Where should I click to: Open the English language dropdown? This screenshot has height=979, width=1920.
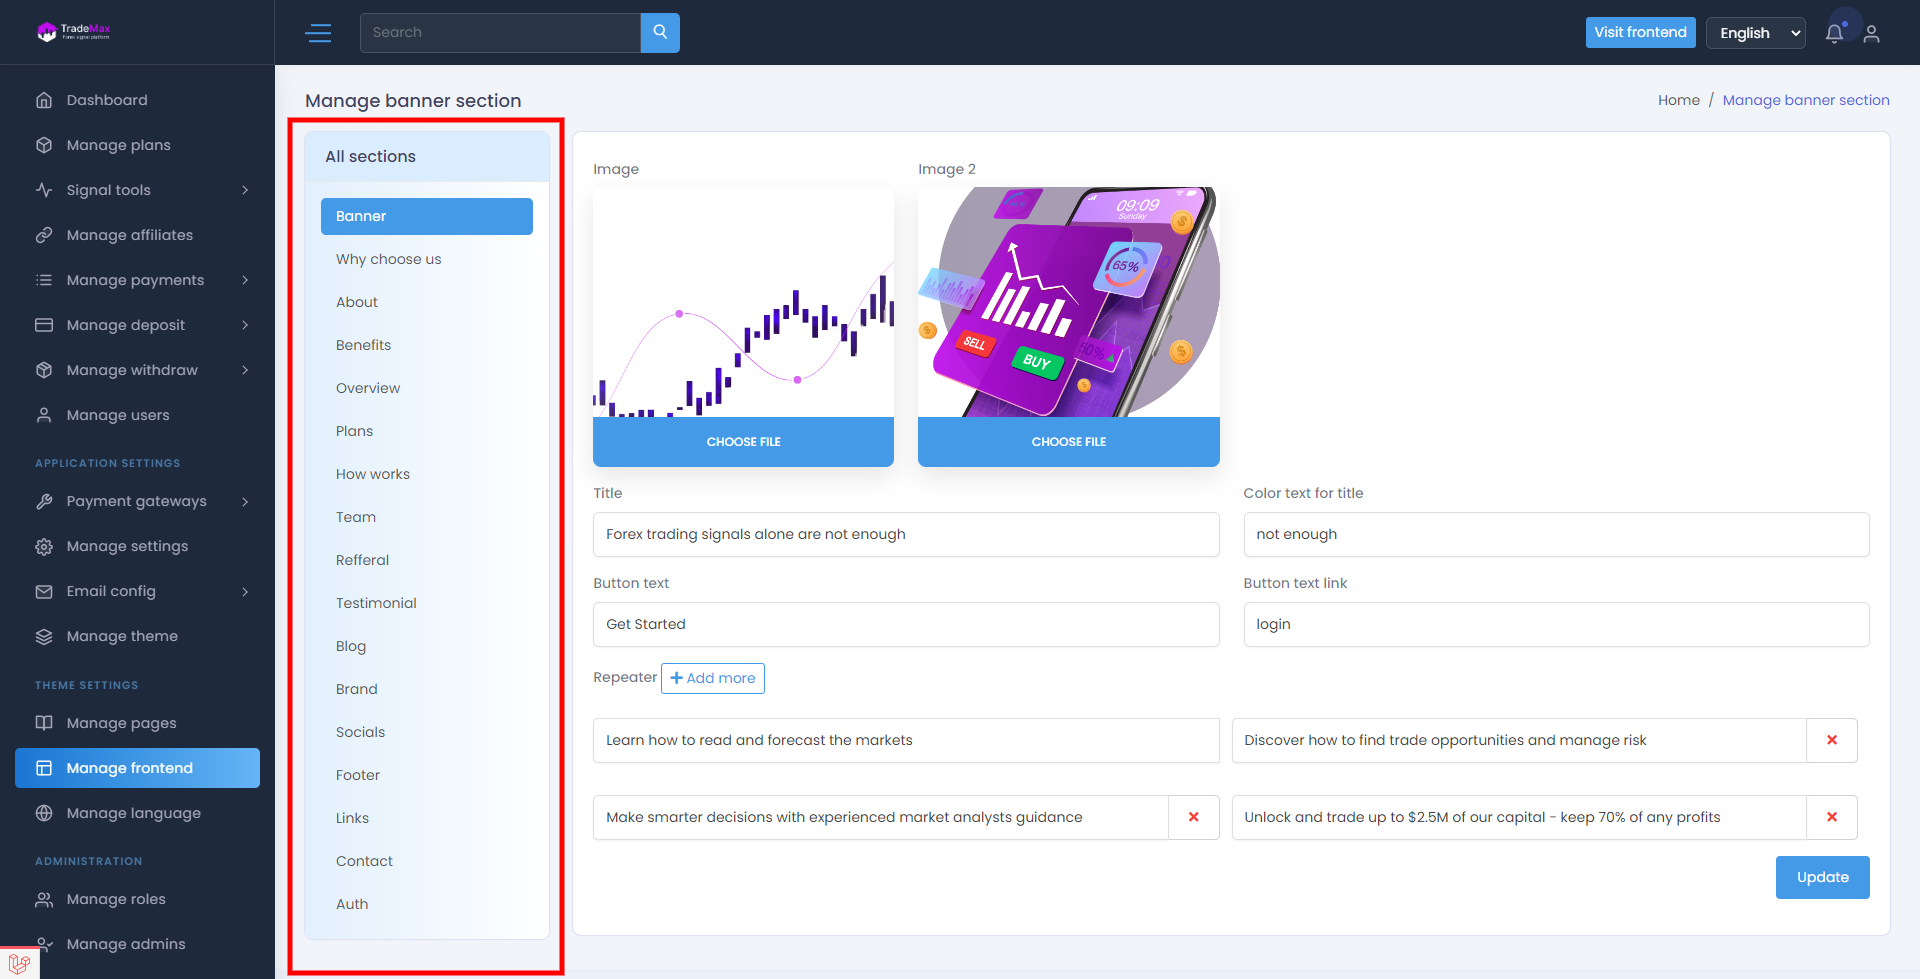1755,33
